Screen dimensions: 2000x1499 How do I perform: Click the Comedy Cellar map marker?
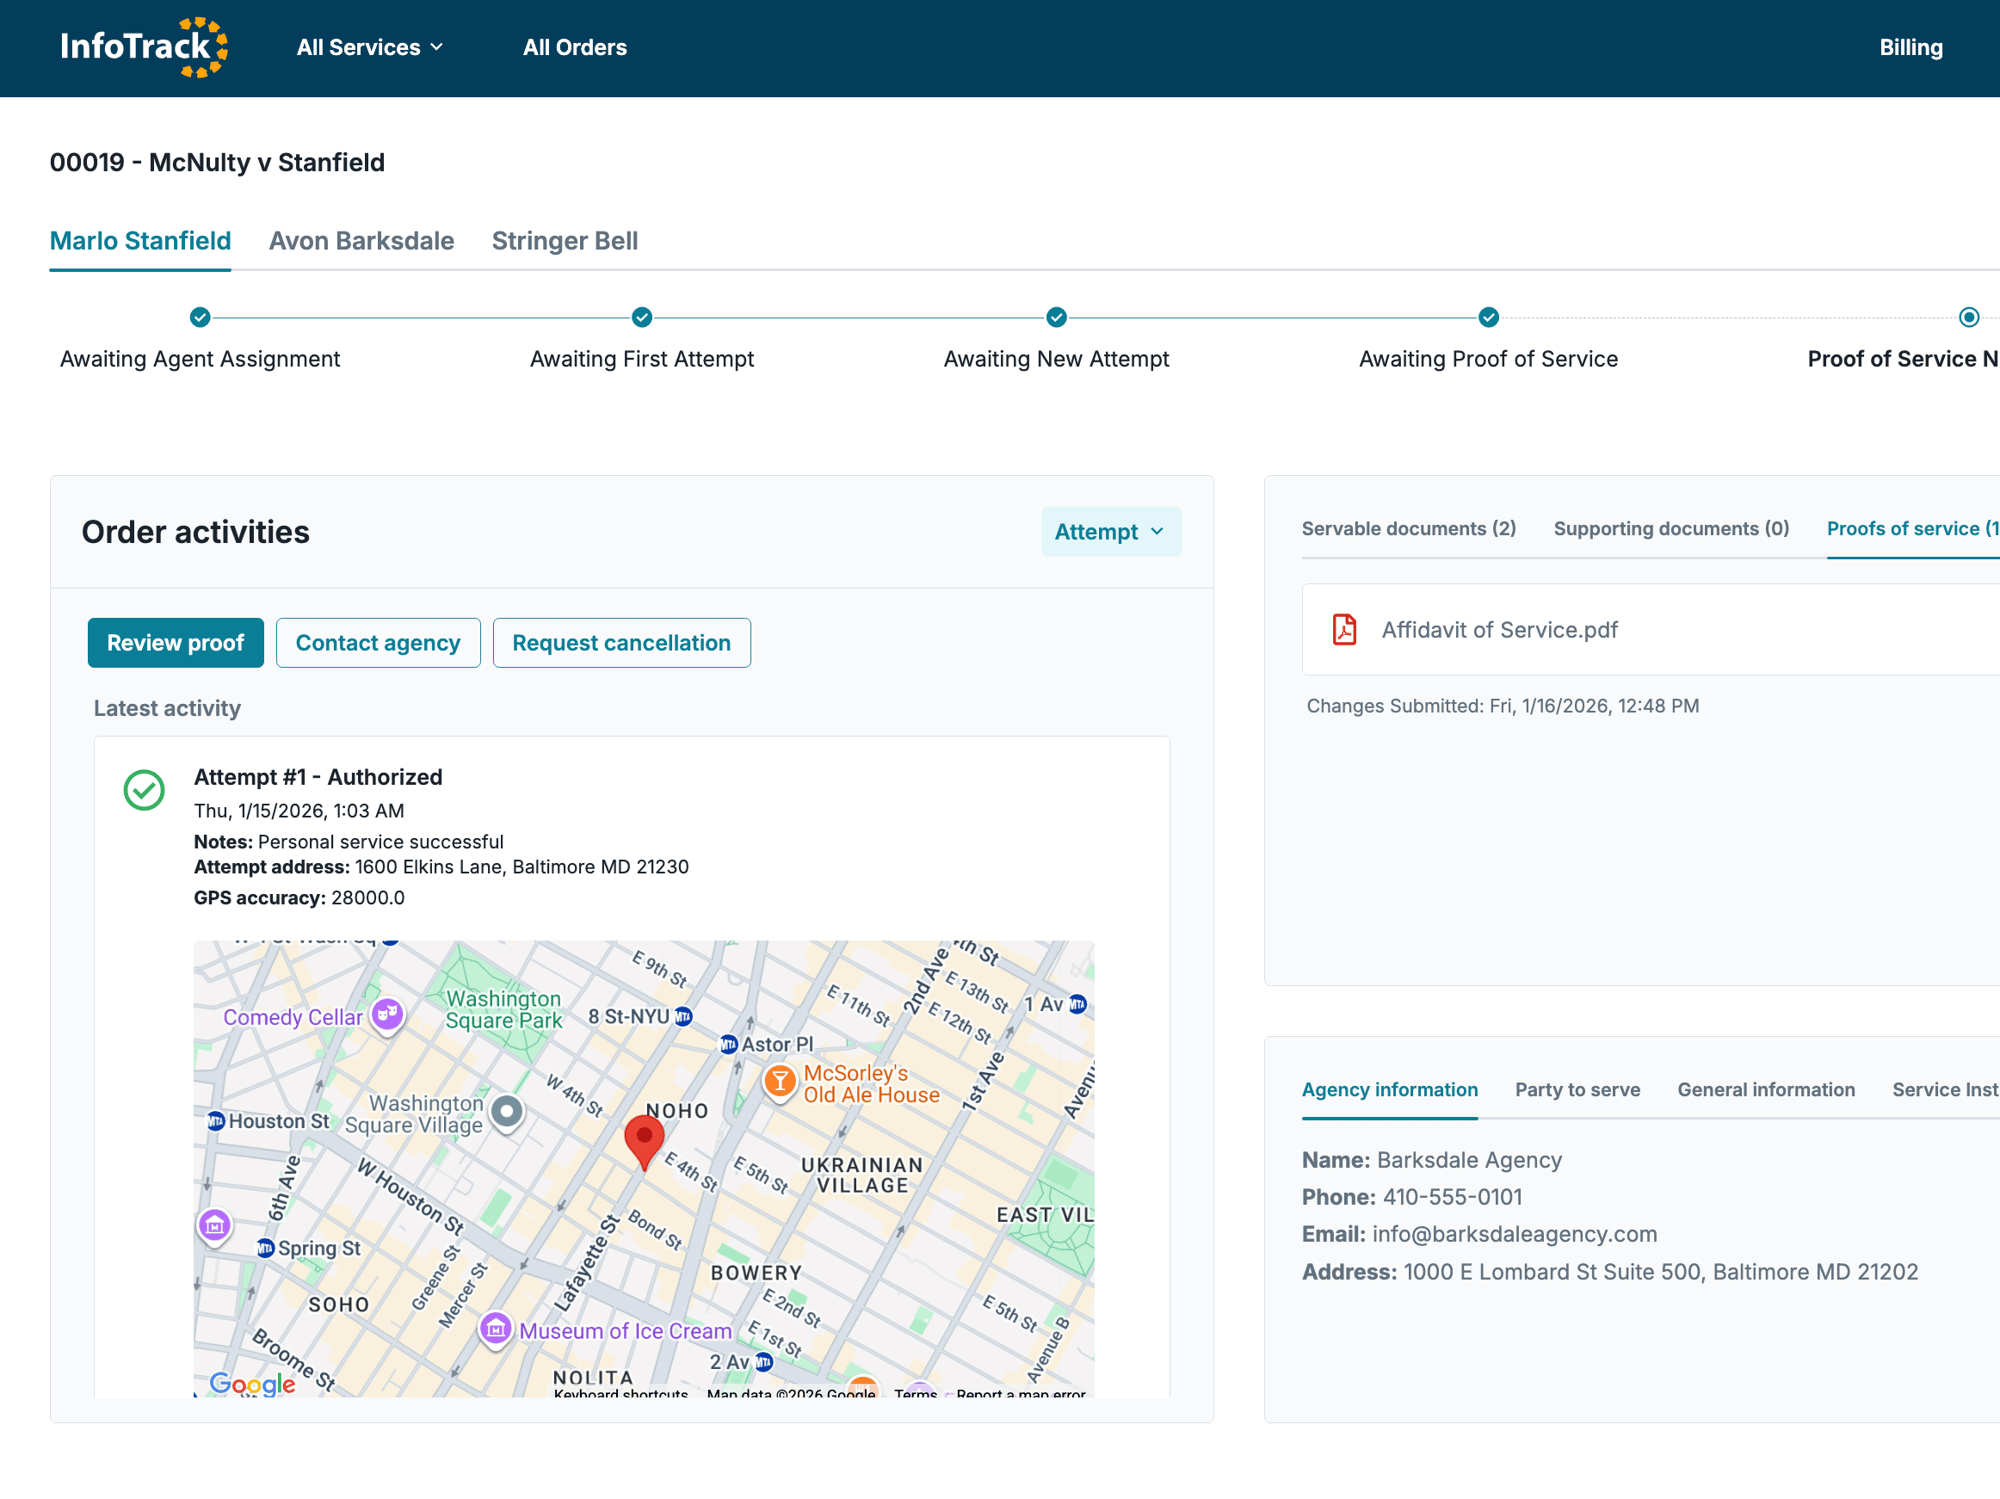click(x=387, y=1015)
